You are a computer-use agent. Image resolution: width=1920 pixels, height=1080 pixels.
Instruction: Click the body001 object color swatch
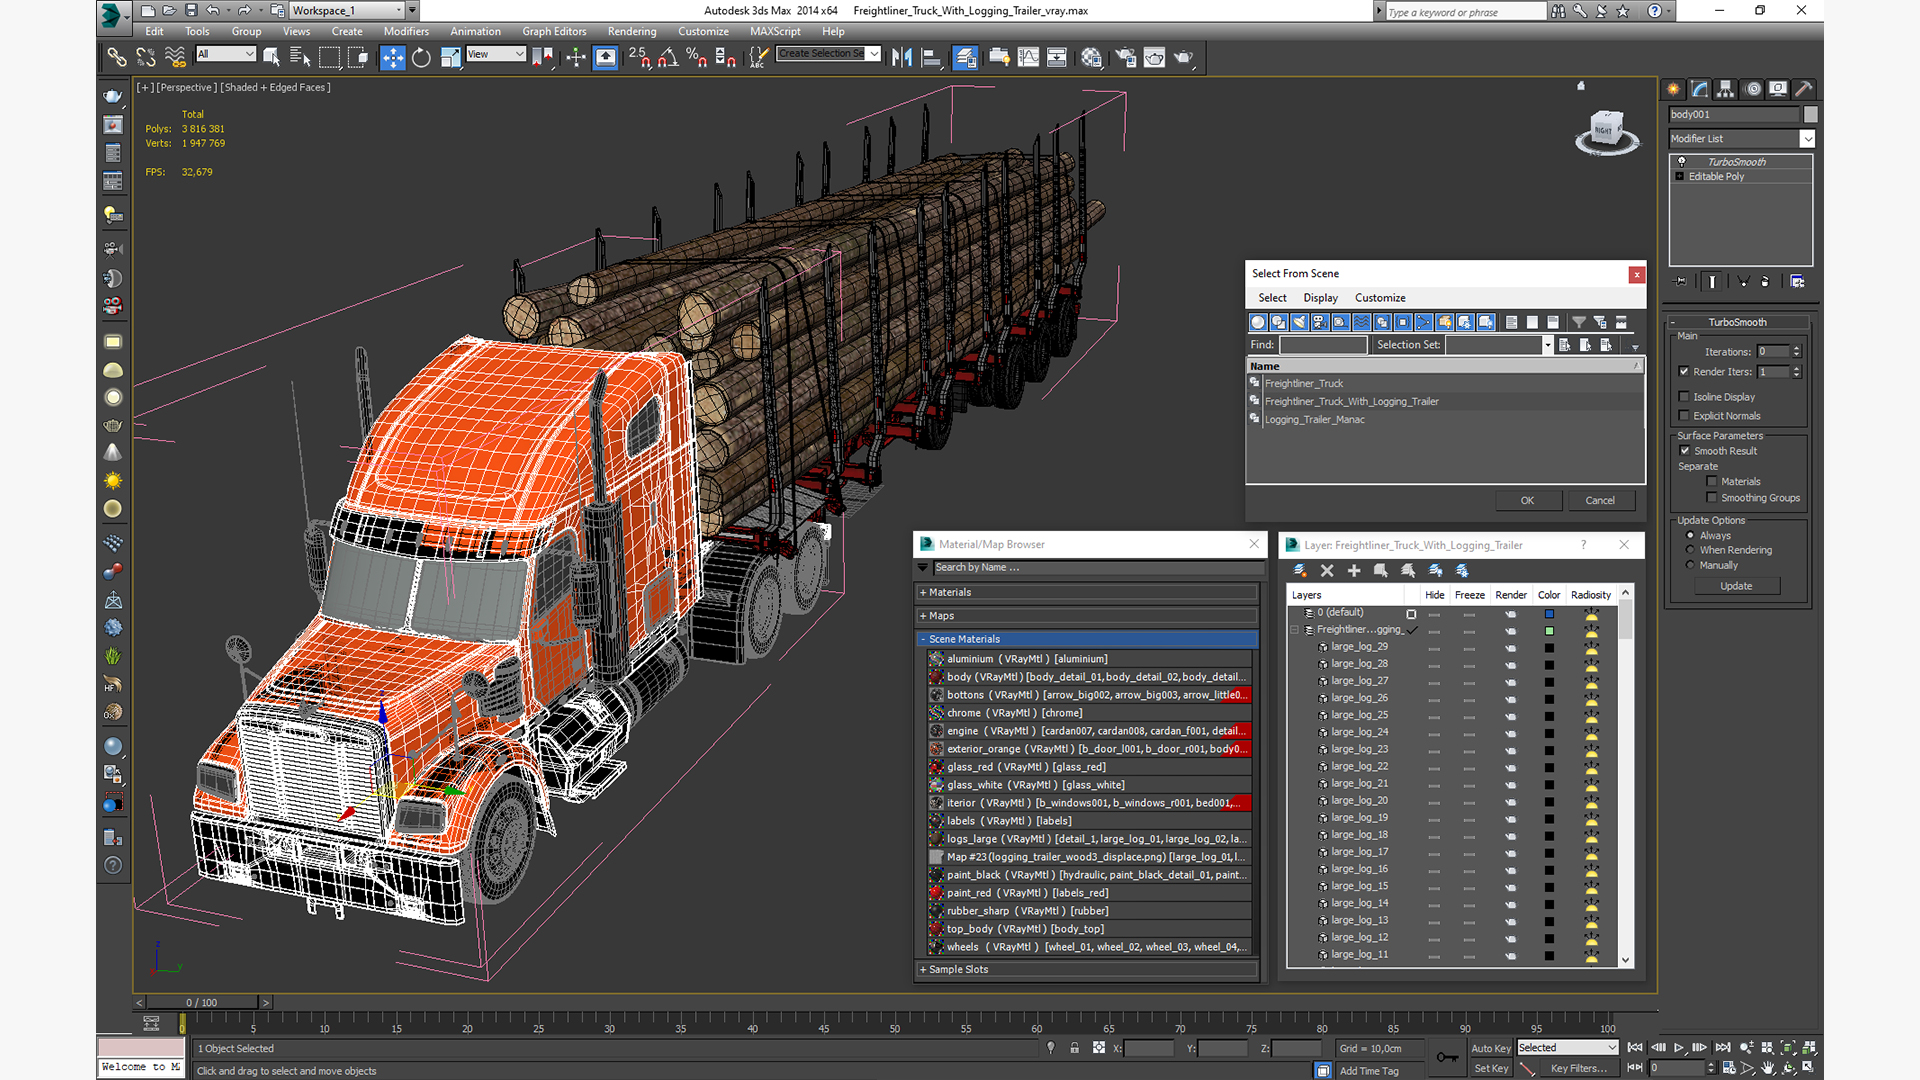pos(1810,115)
